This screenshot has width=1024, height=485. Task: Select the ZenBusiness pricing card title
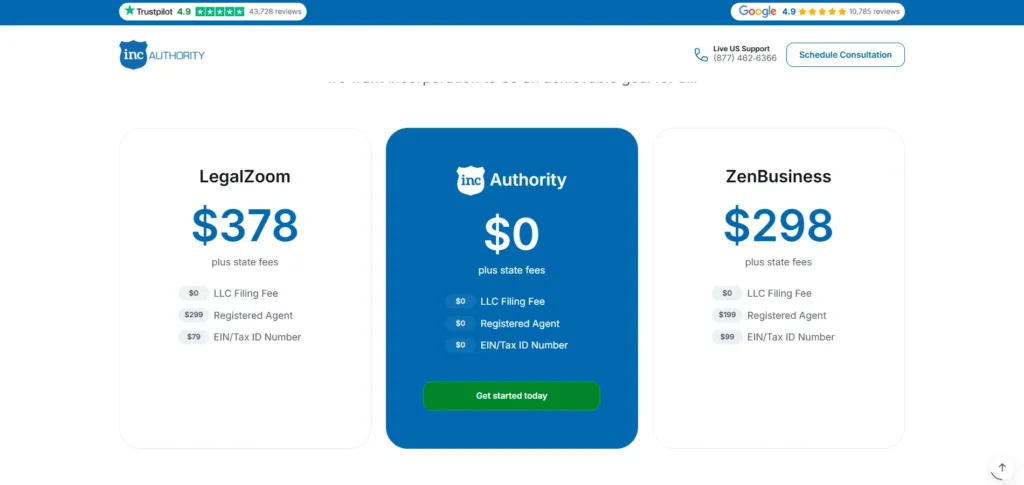(x=778, y=177)
